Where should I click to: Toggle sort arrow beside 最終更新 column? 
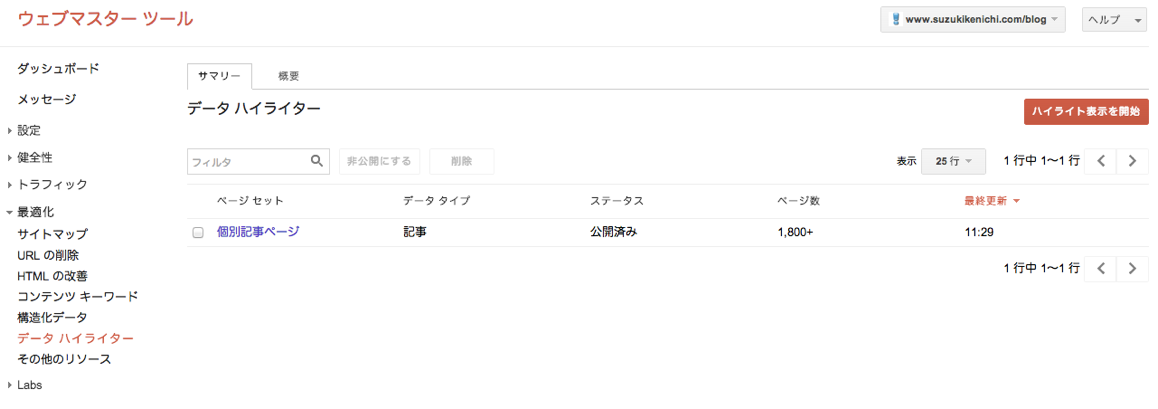point(1017,201)
